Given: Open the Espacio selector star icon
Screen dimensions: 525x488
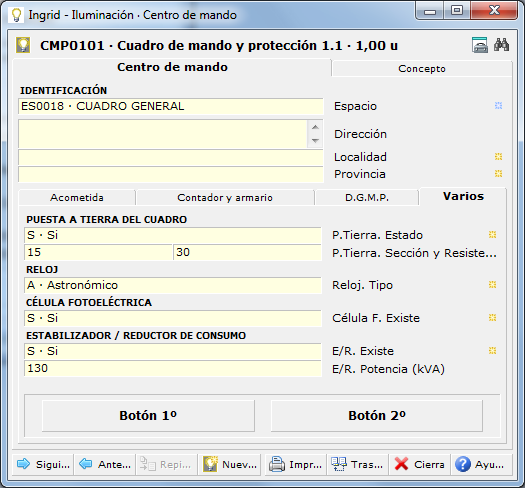Looking at the screenshot, I should click(499, 106).
